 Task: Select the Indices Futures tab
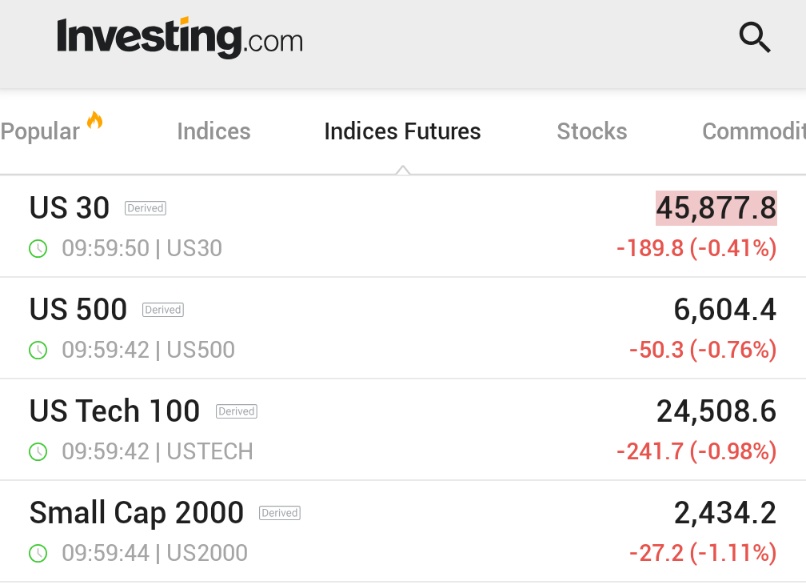pos(402,131)
